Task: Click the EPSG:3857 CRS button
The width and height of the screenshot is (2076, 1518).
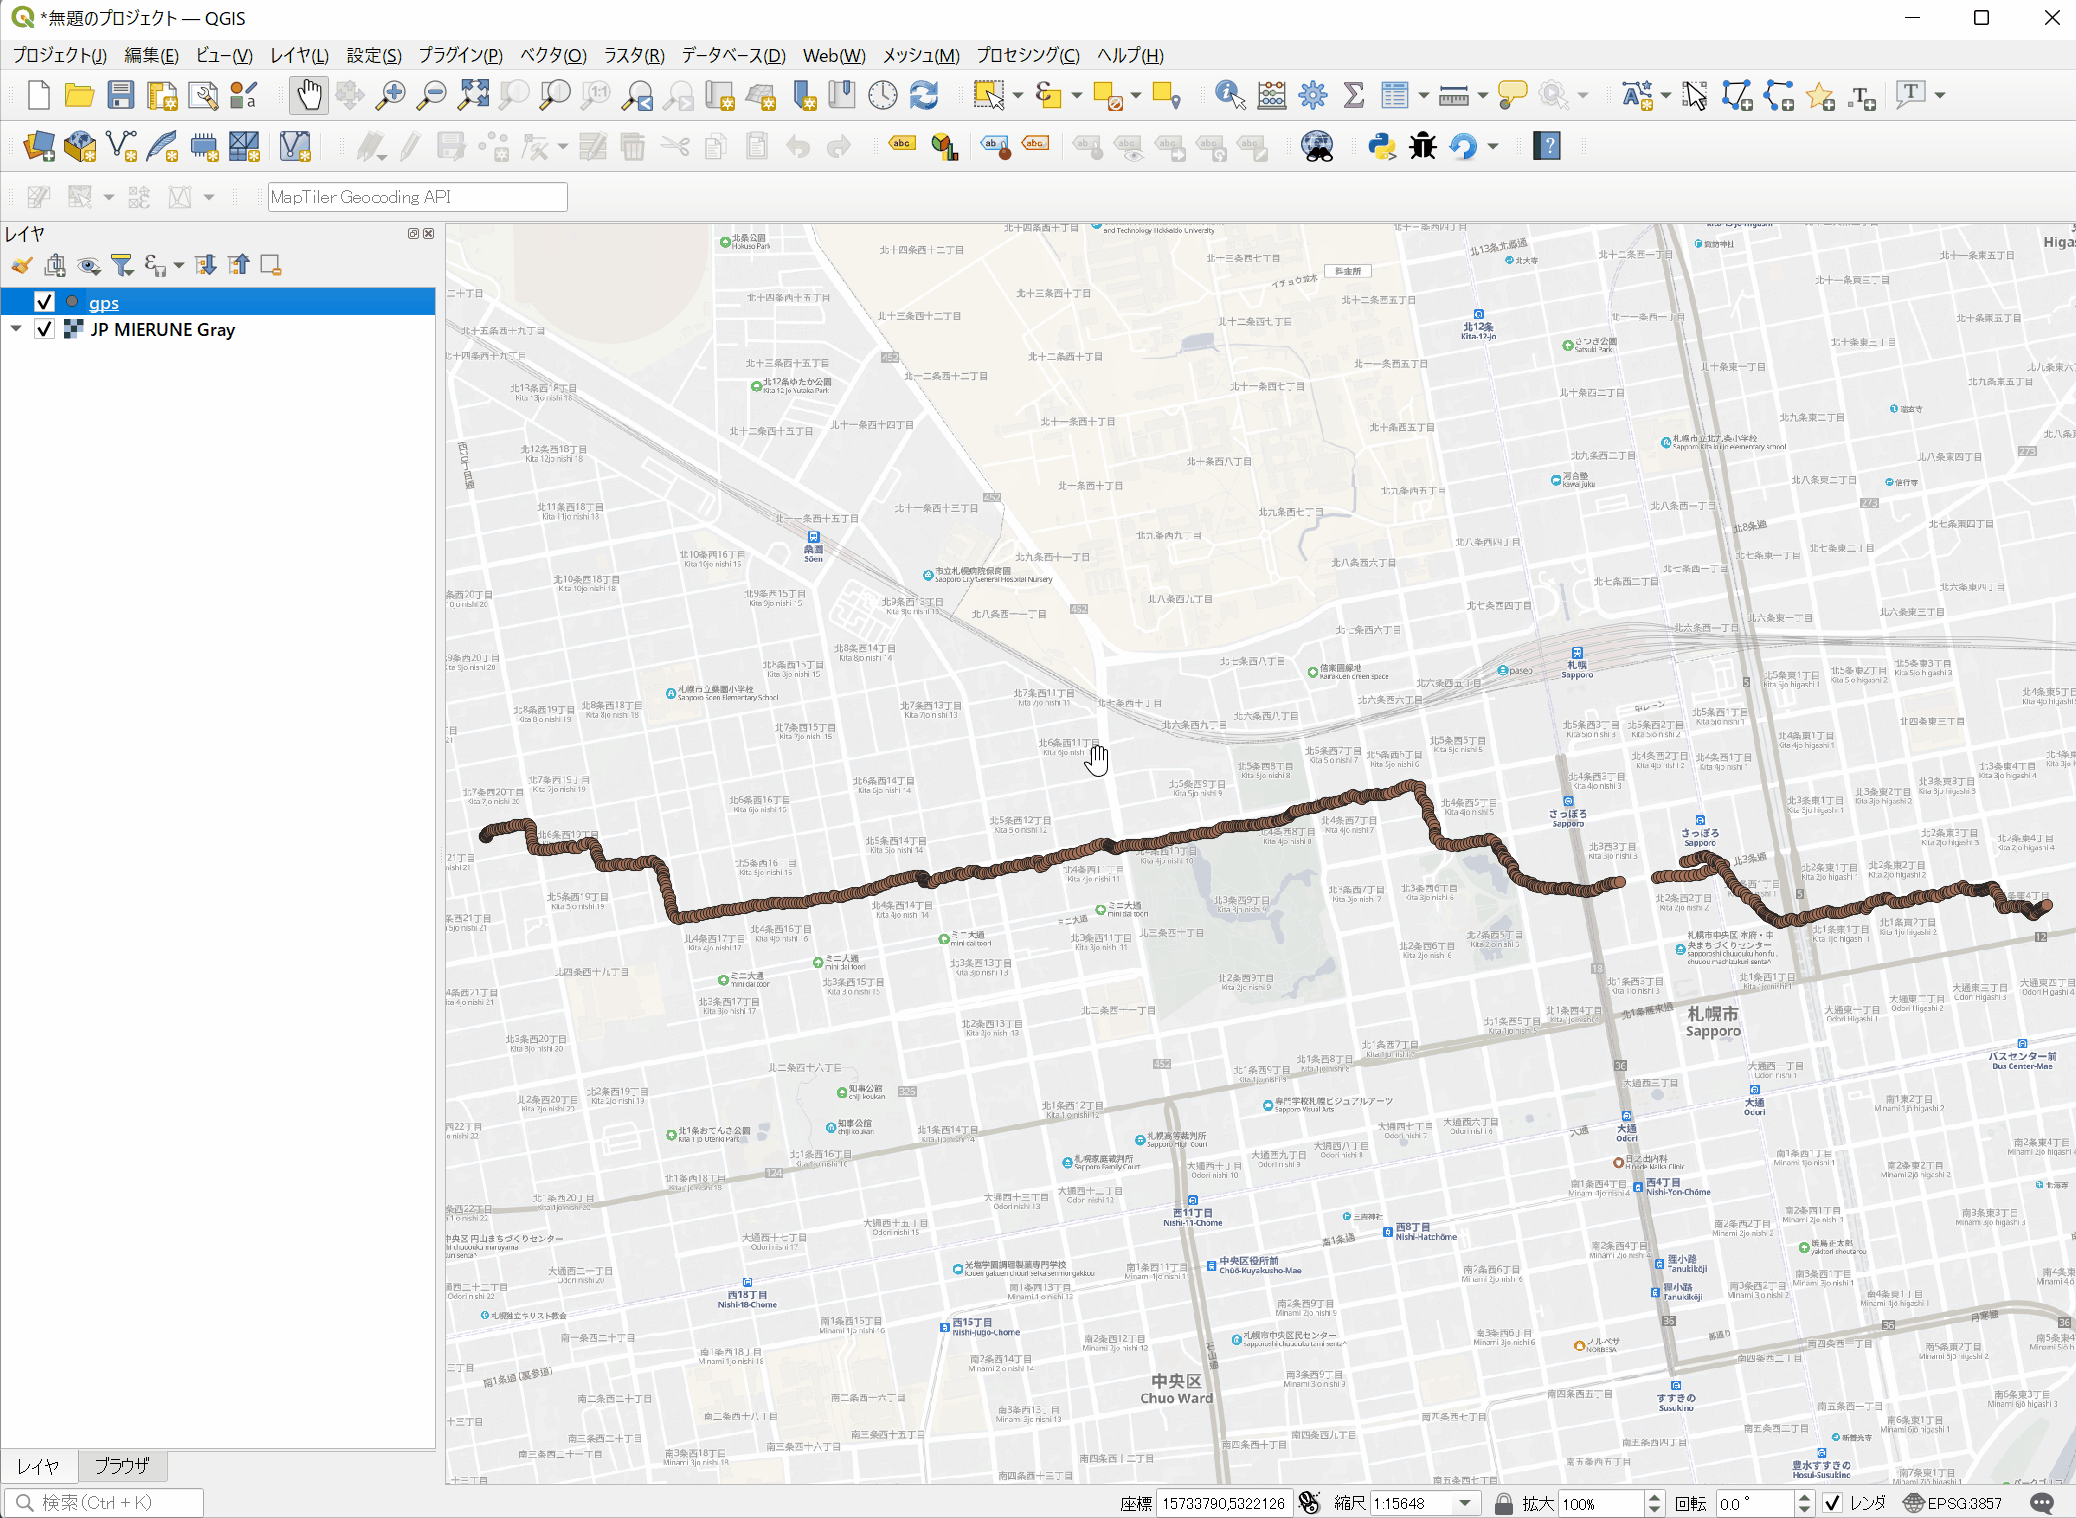Action: (x=1953, y=1503)
